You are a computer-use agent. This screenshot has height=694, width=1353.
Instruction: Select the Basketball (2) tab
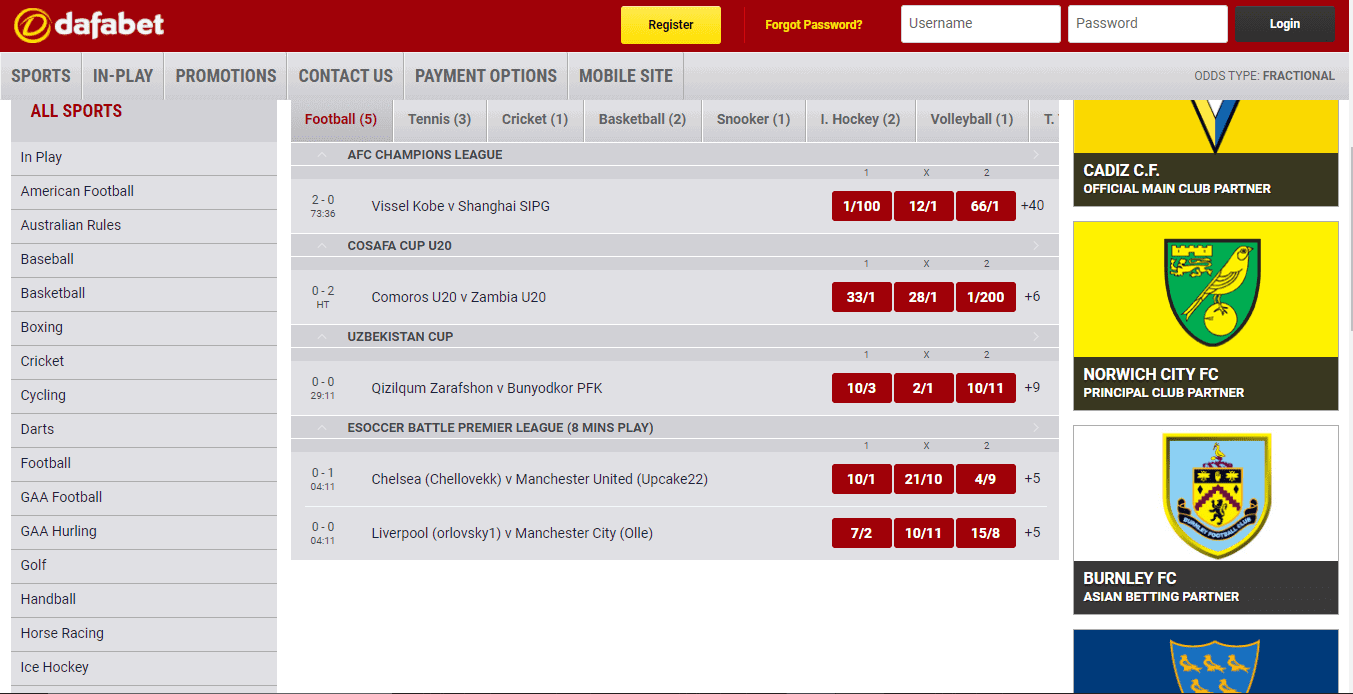[x=642, y=119]
